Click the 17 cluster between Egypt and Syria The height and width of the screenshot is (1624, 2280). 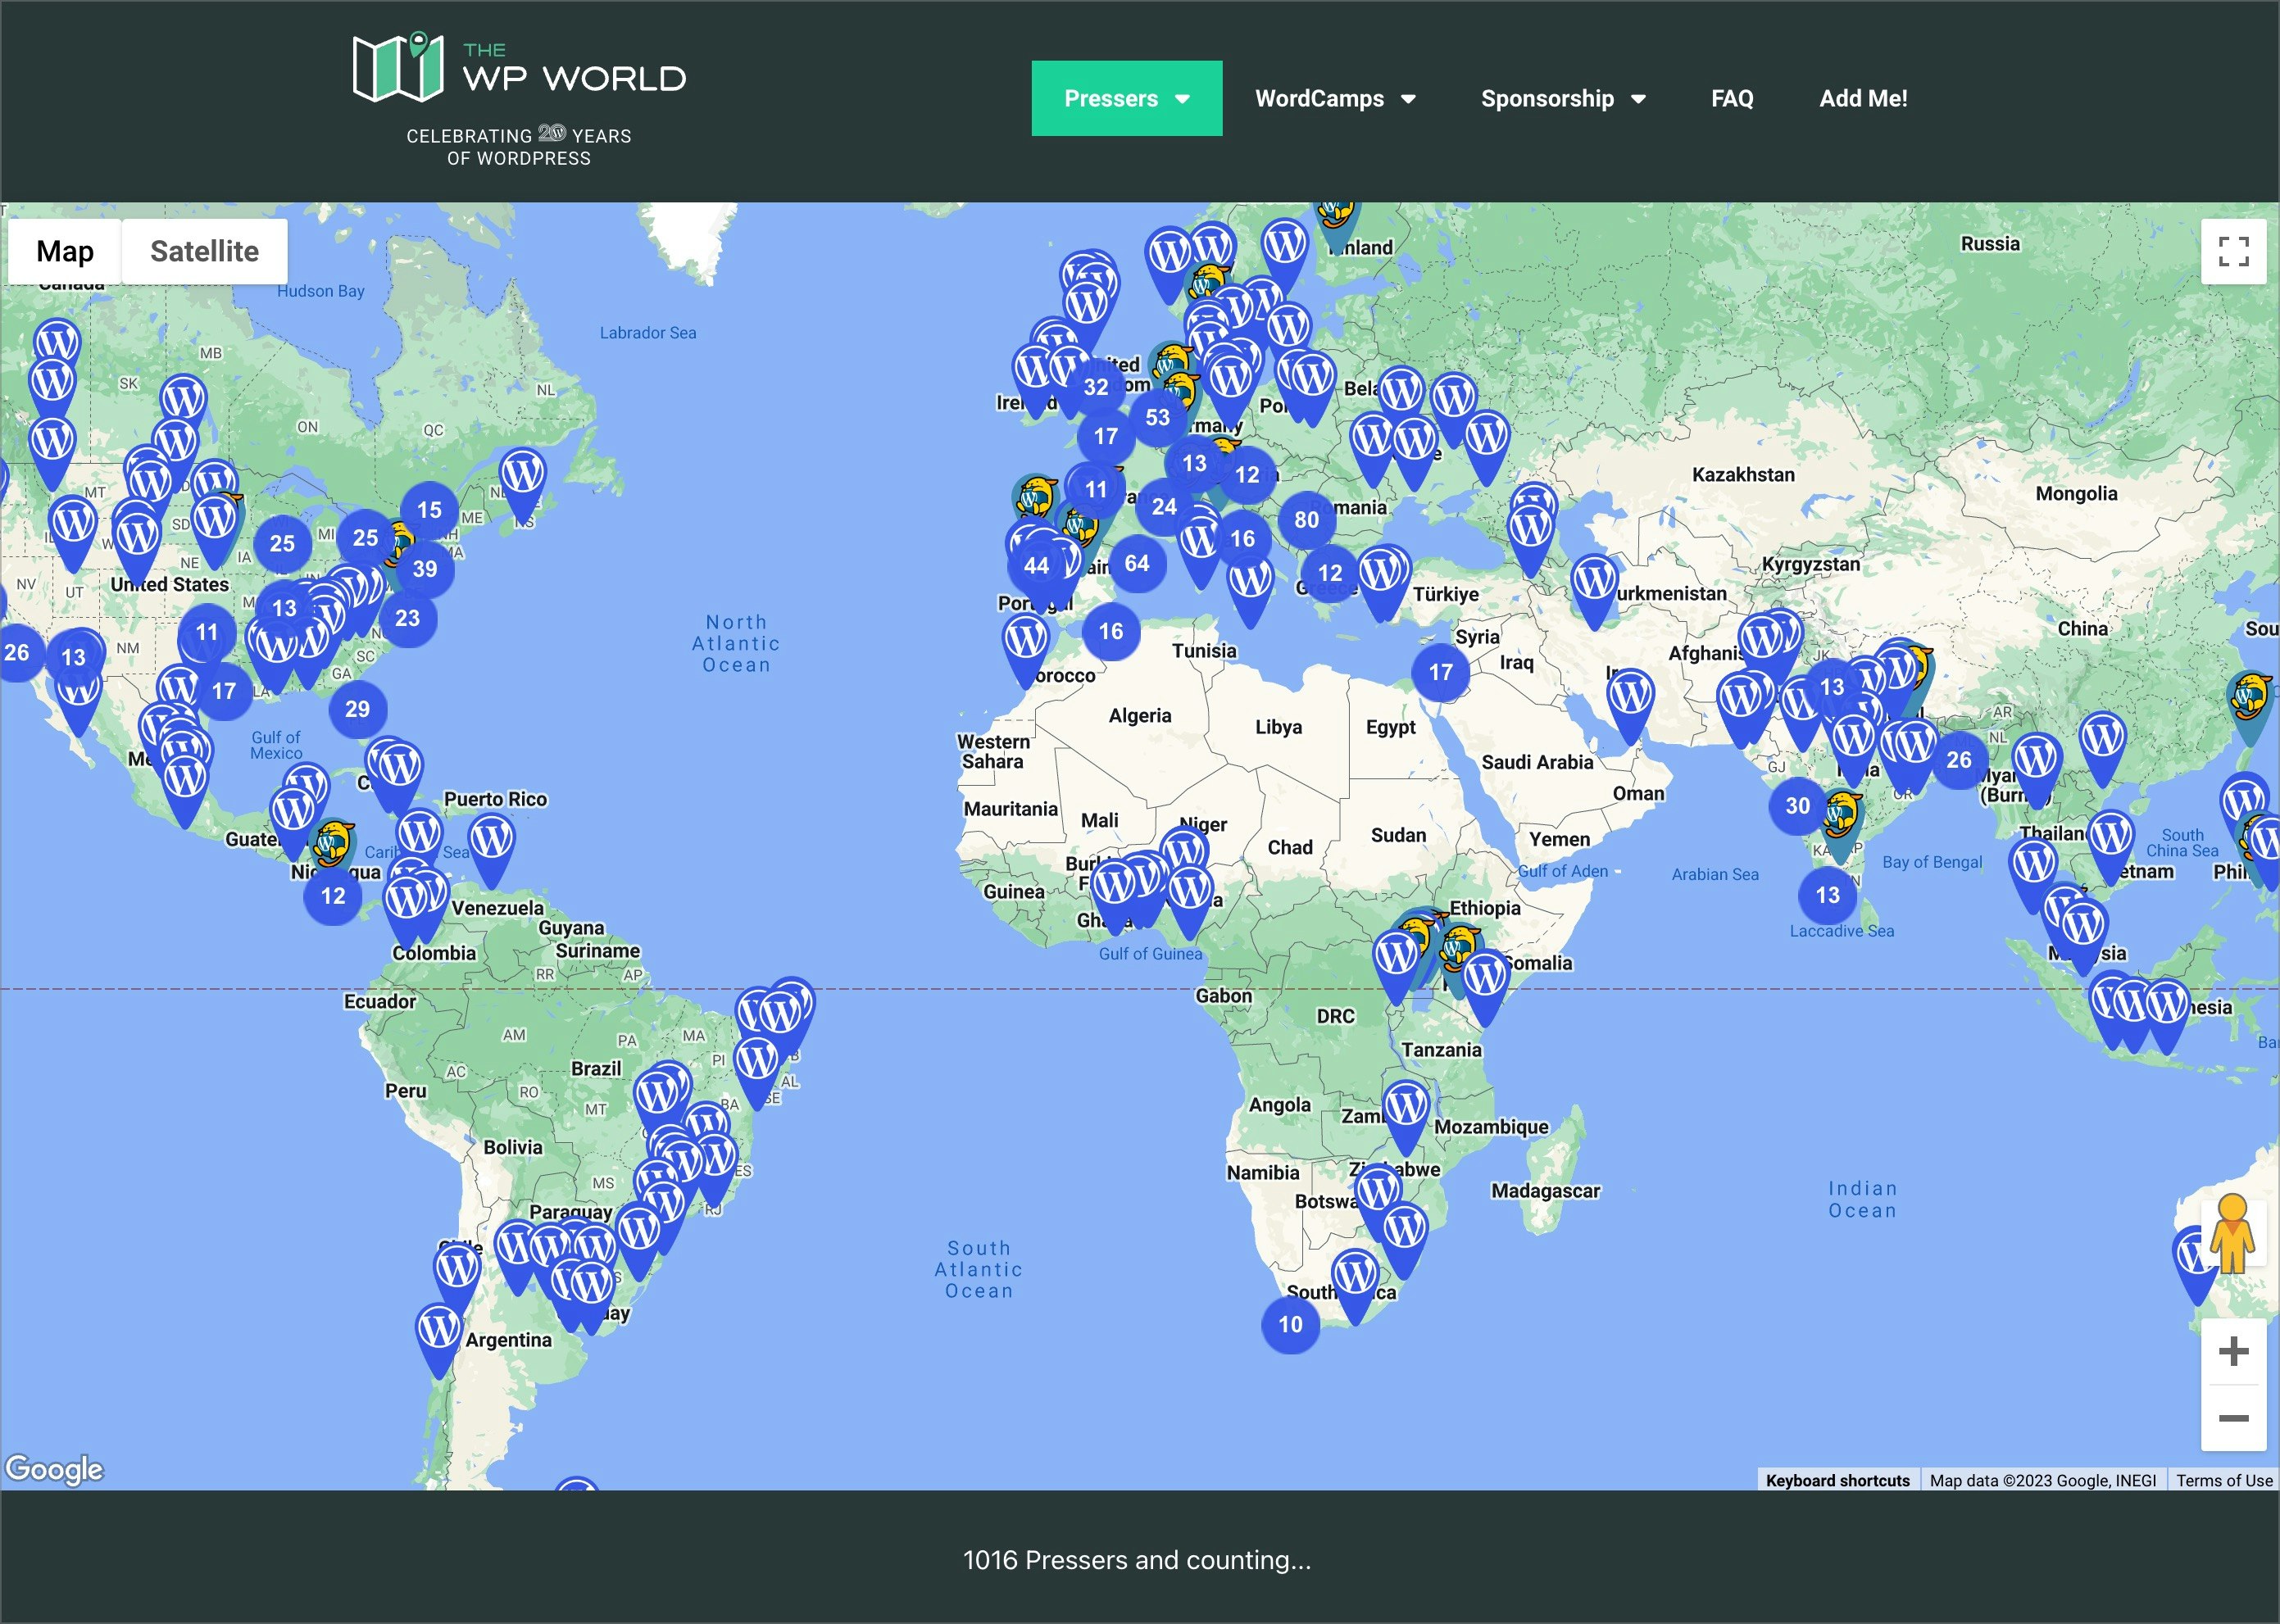pyautogui.click(x=1440, y=672)
